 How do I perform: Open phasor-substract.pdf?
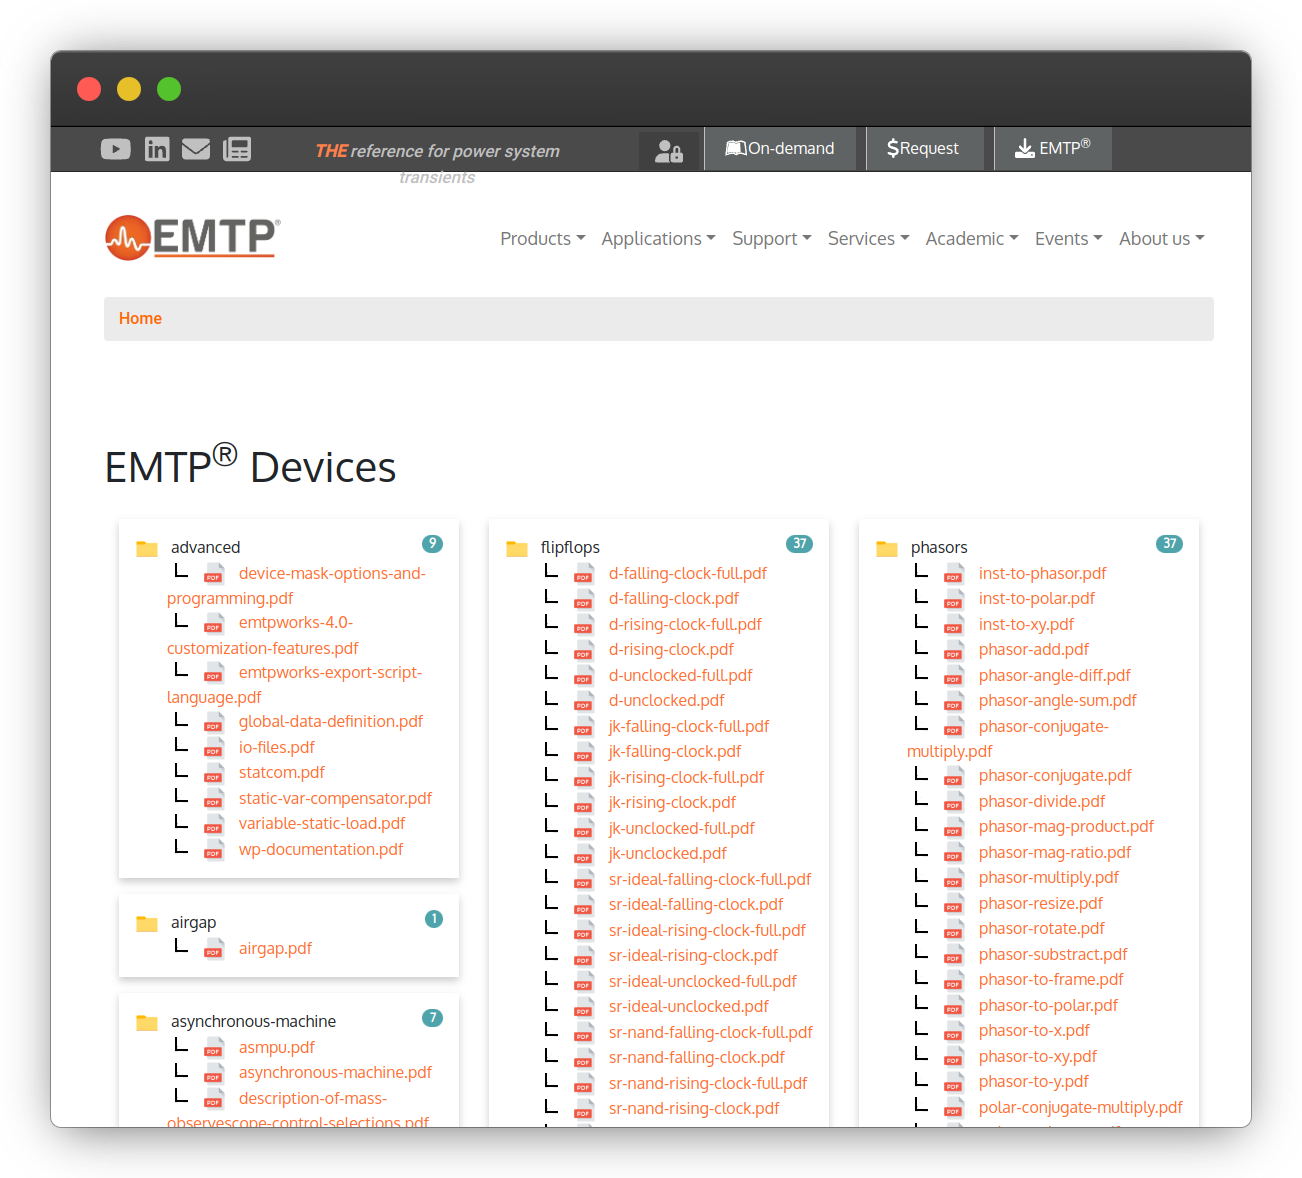(x=1053, y=955)
